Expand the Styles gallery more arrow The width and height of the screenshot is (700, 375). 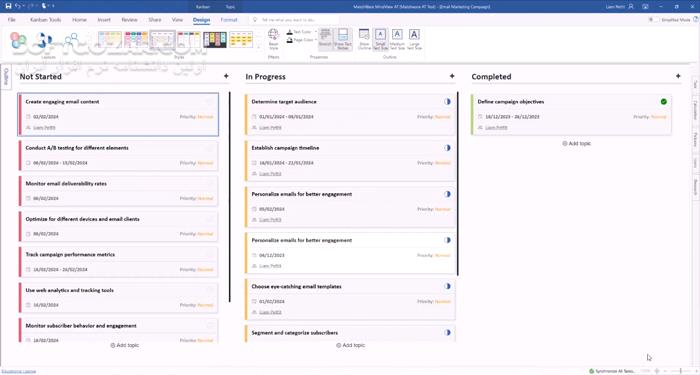point(258,46)
